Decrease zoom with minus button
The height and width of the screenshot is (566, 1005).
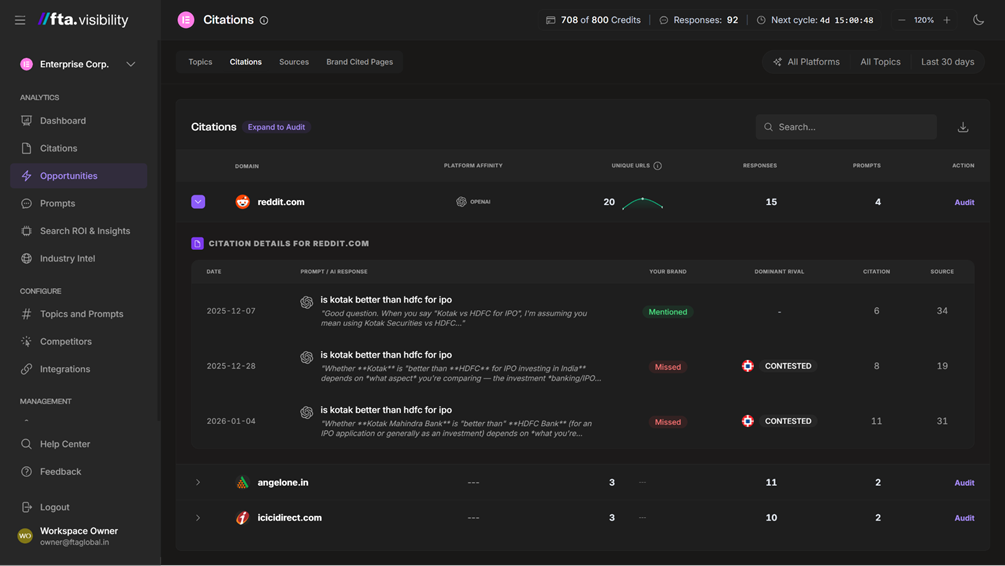901,21
